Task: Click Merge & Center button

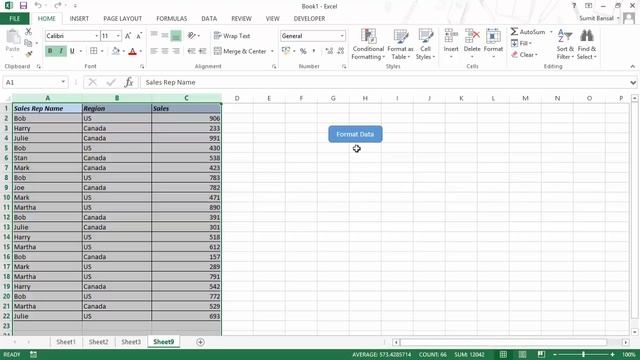Action: pyautogui.click(x=240, y=51)
